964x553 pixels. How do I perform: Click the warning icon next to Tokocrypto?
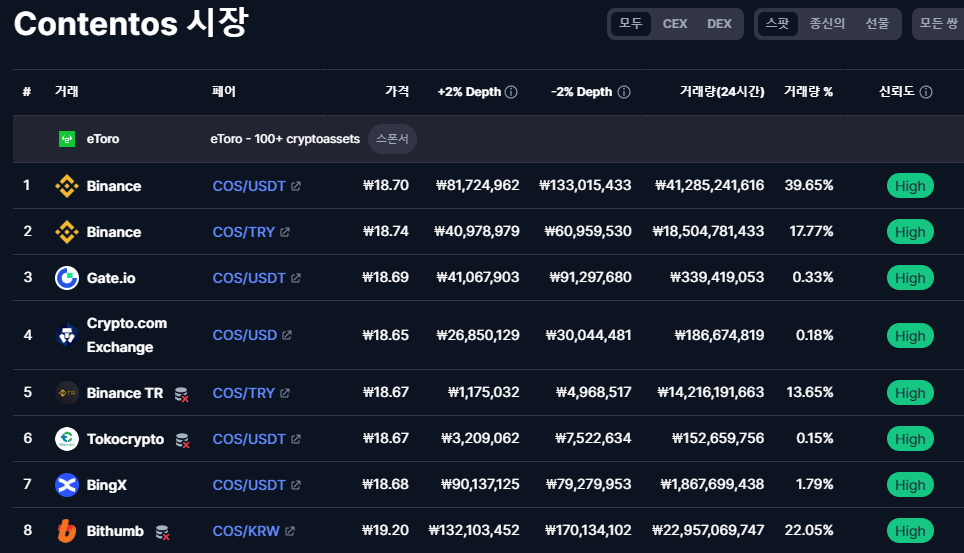pyautogui.click(x=182, y=439)
